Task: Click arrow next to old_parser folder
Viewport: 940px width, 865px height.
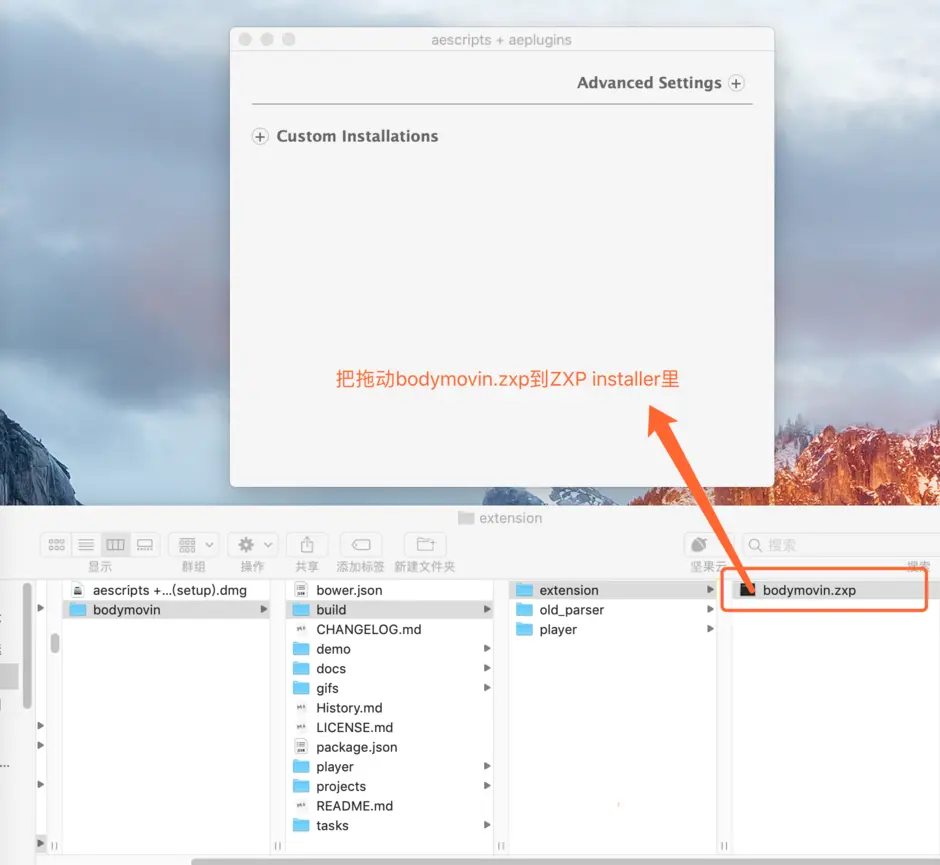Action: pos(710,610)
